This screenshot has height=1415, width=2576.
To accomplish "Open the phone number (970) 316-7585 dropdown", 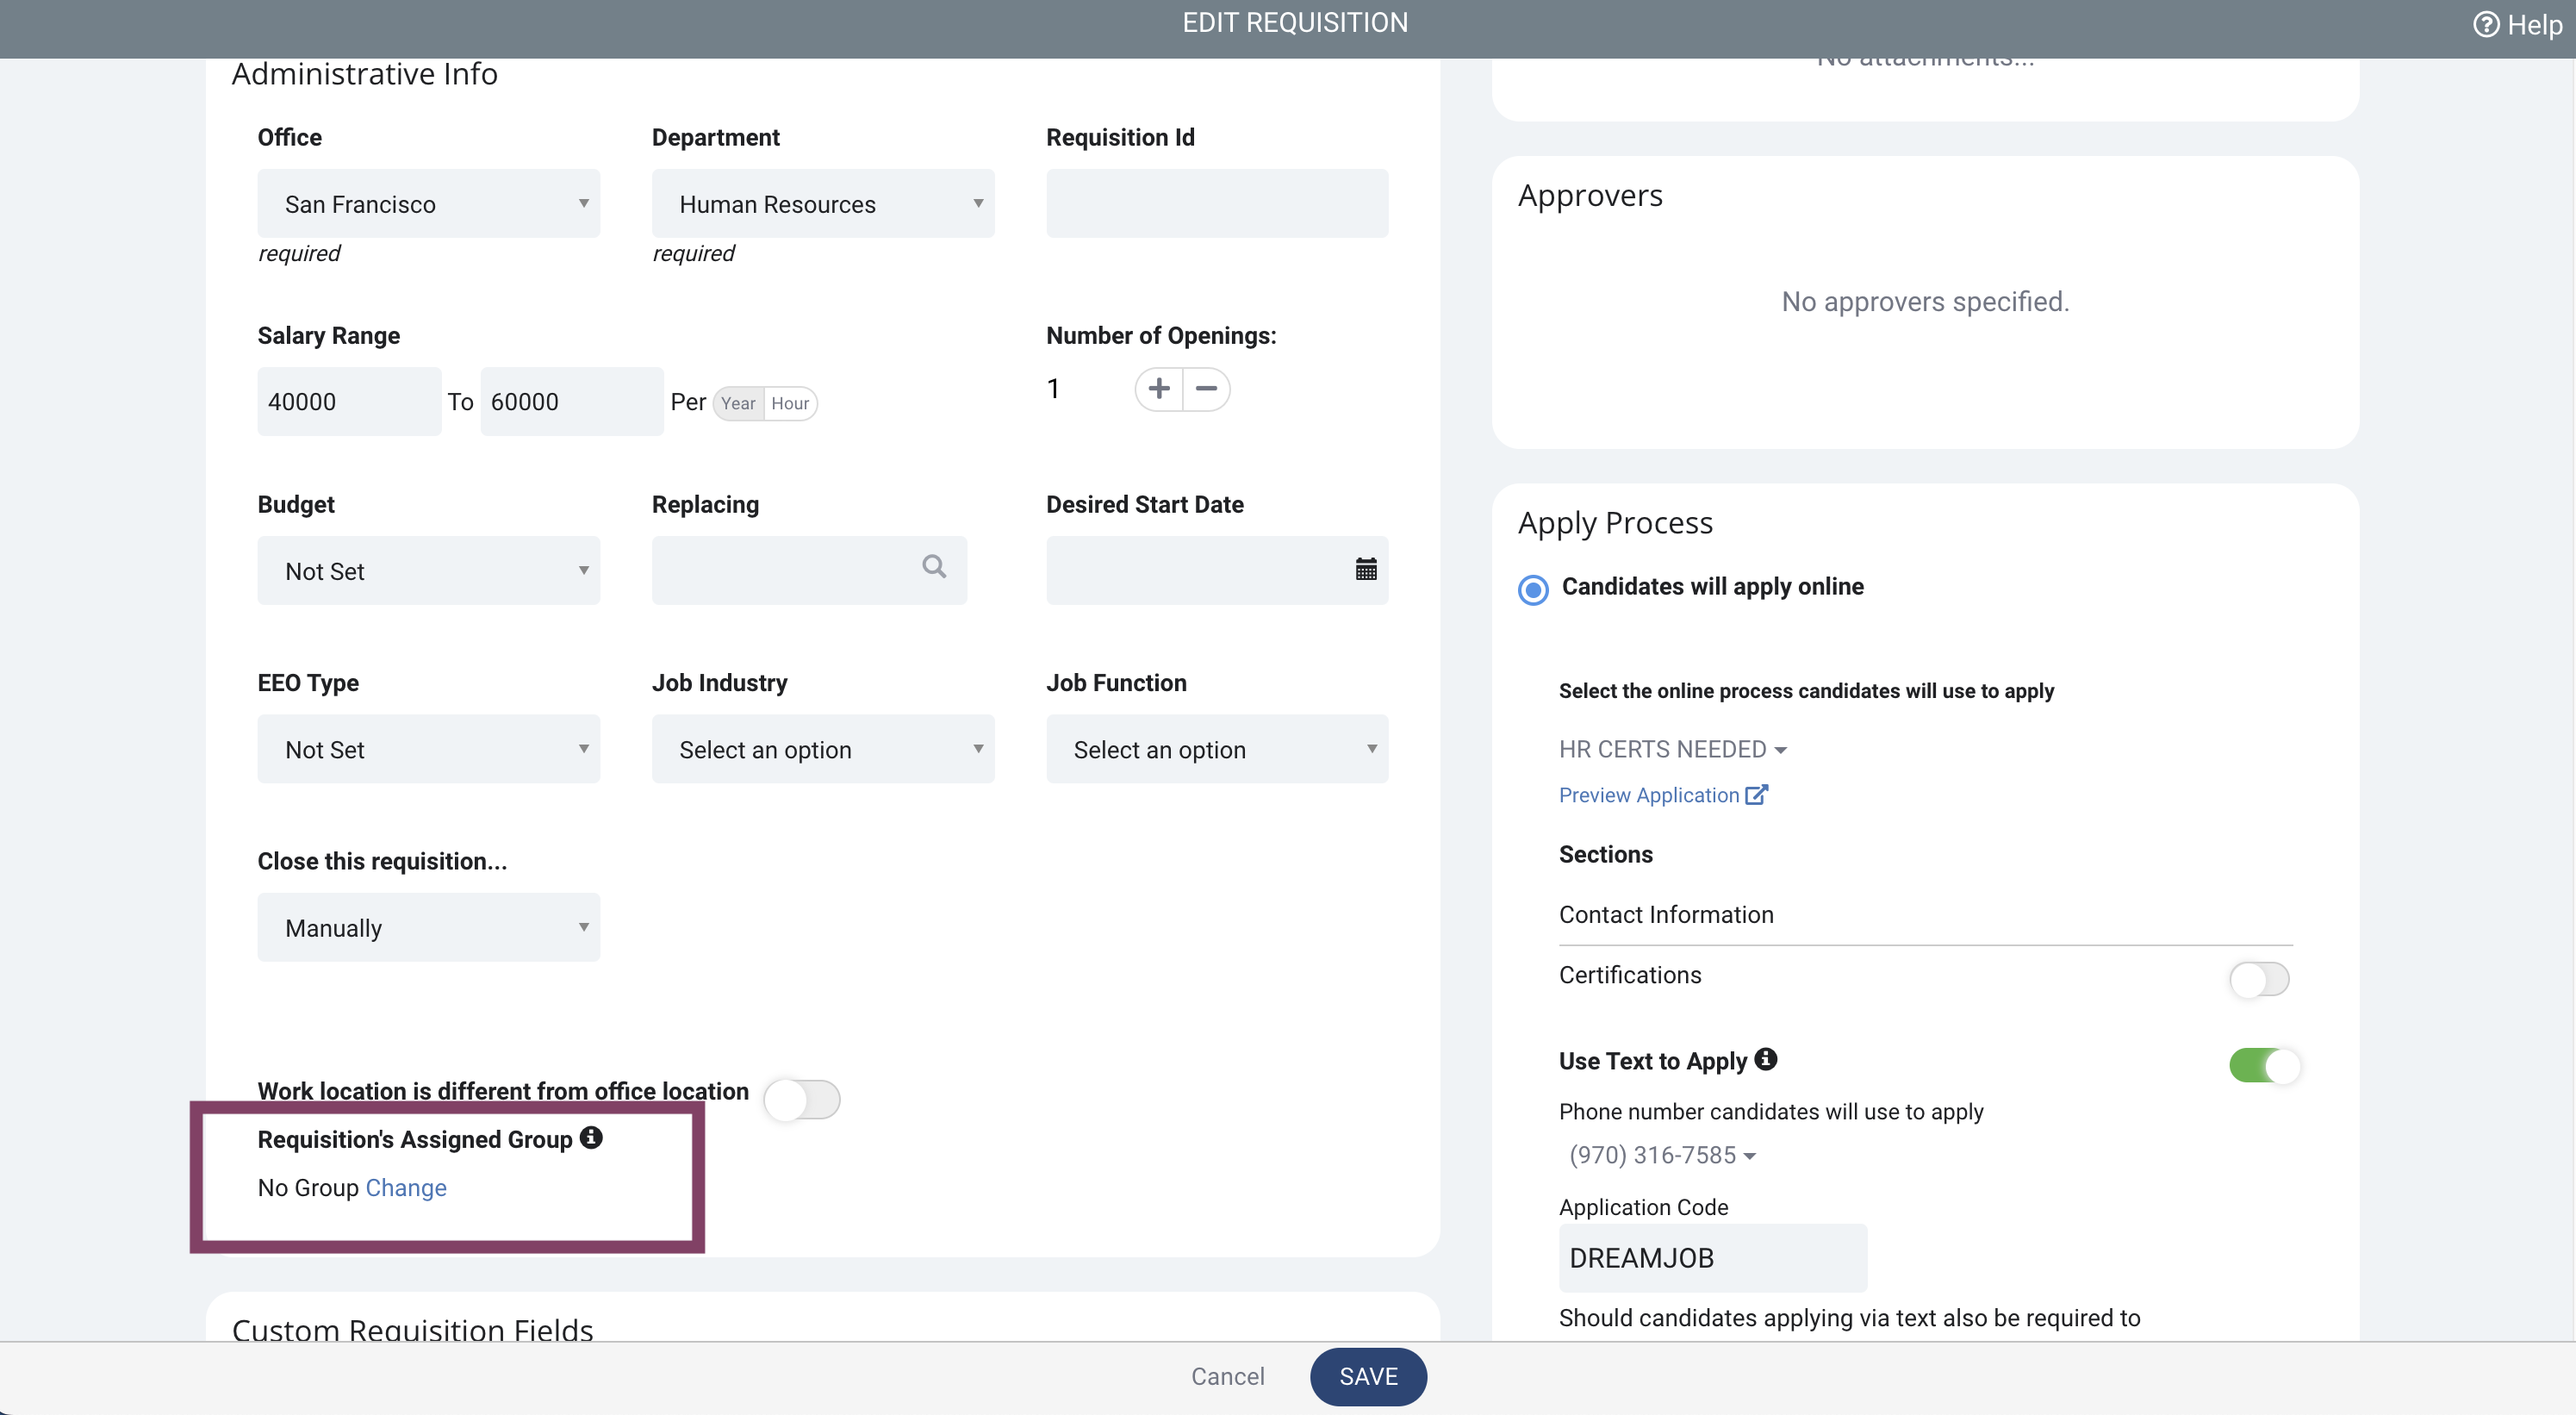I will click(x=1662, y=1155).
